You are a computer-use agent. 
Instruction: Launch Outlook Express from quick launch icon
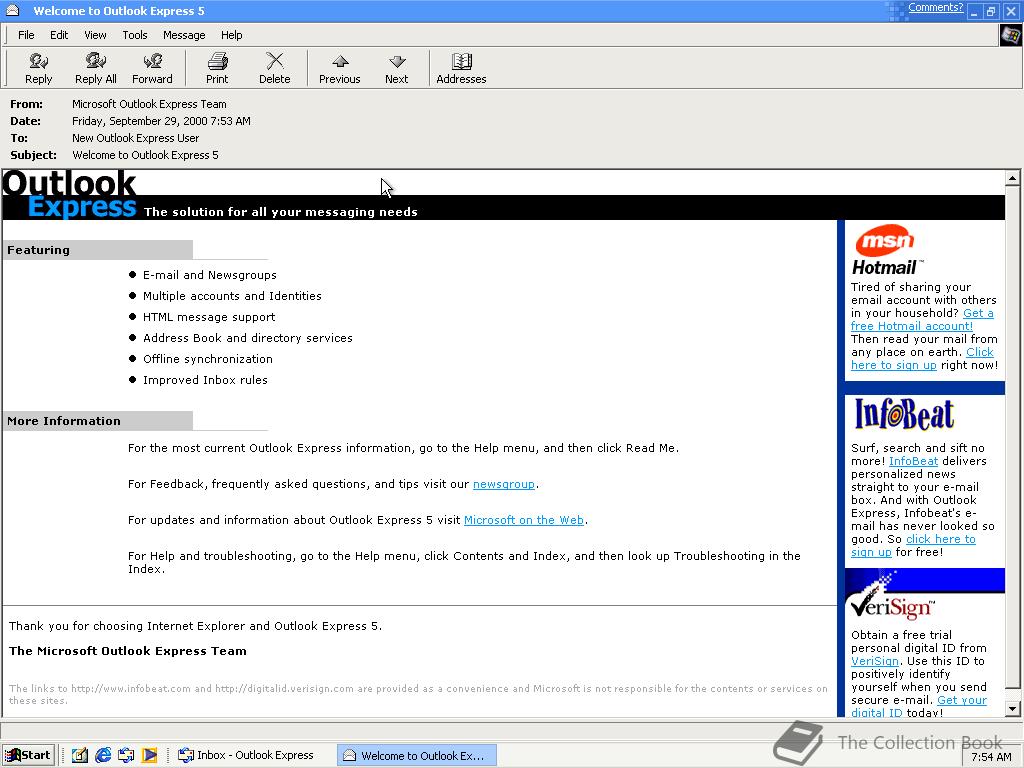point(126,755)
